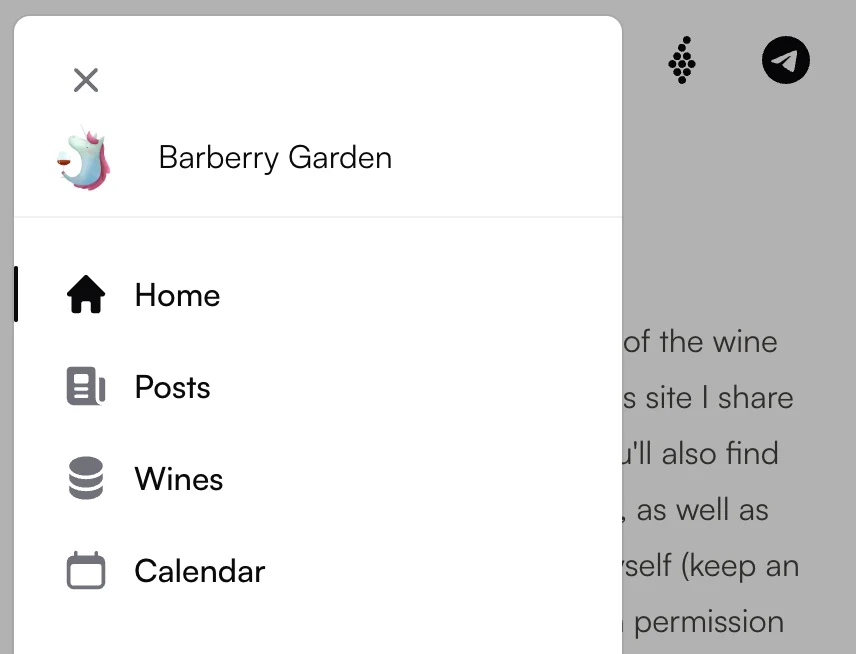Open the Calendar icon in the menu

click(85, 570)
